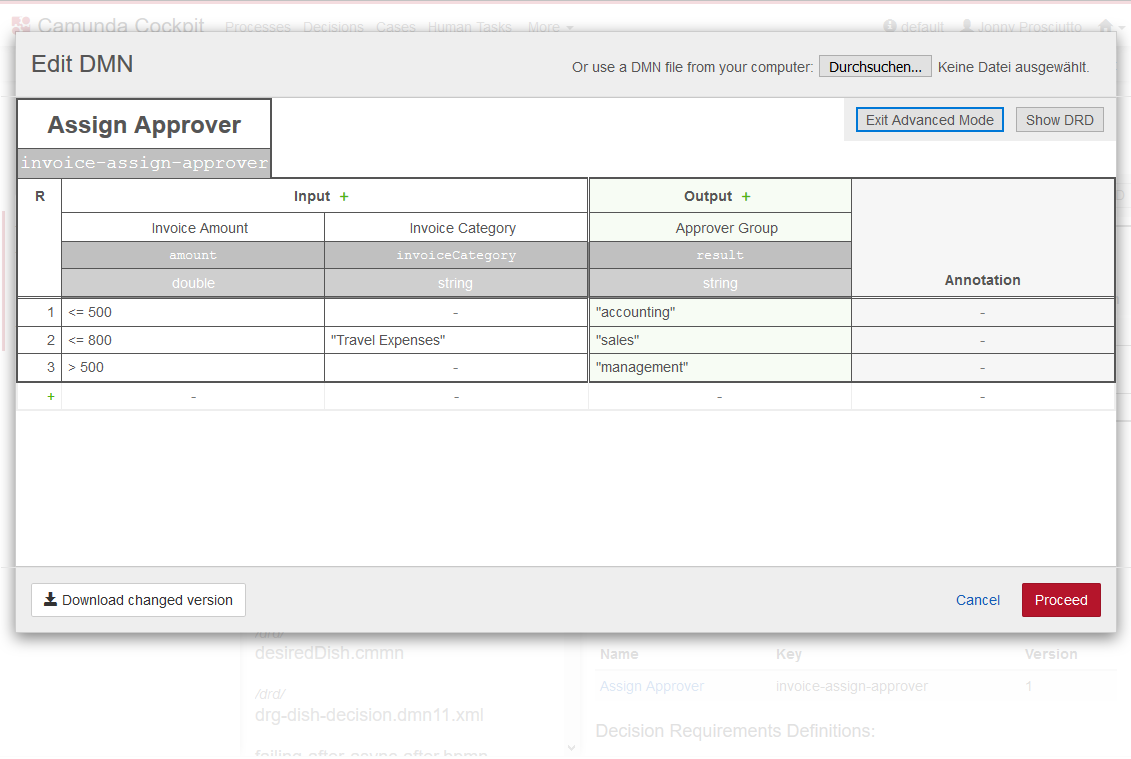Select the invoice-assign-approver table ID
The image size is (1131, 759).
[x=144, y=163]
